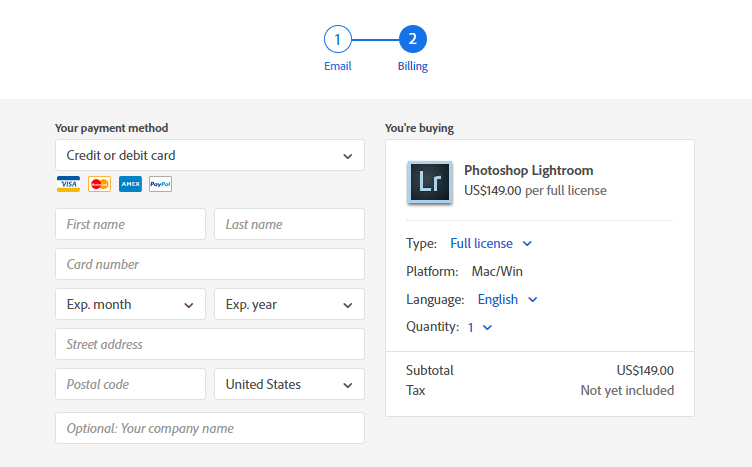Expand the Exp. month dropdown
Screen dimensions: 752x467
[x=130, y=304]
